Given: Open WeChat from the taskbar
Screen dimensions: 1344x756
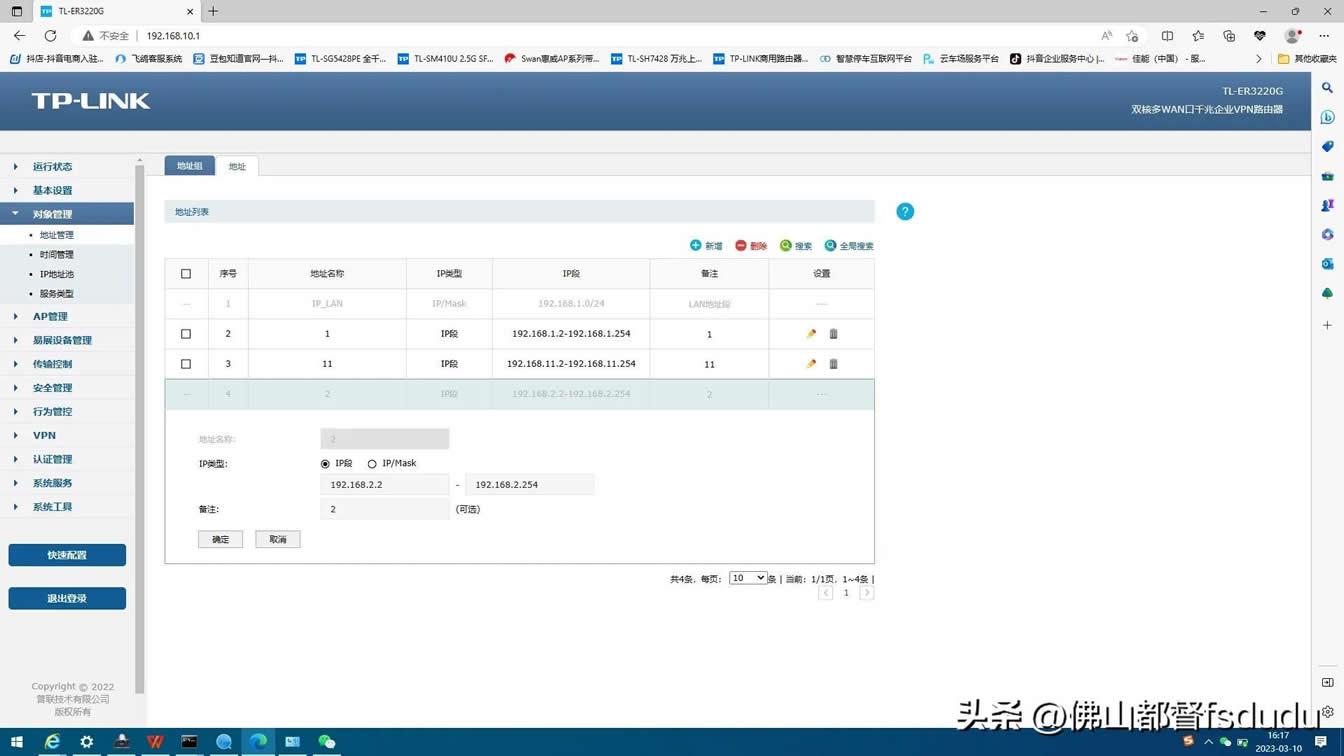Looking at the screenshot, I should [326, 742].
